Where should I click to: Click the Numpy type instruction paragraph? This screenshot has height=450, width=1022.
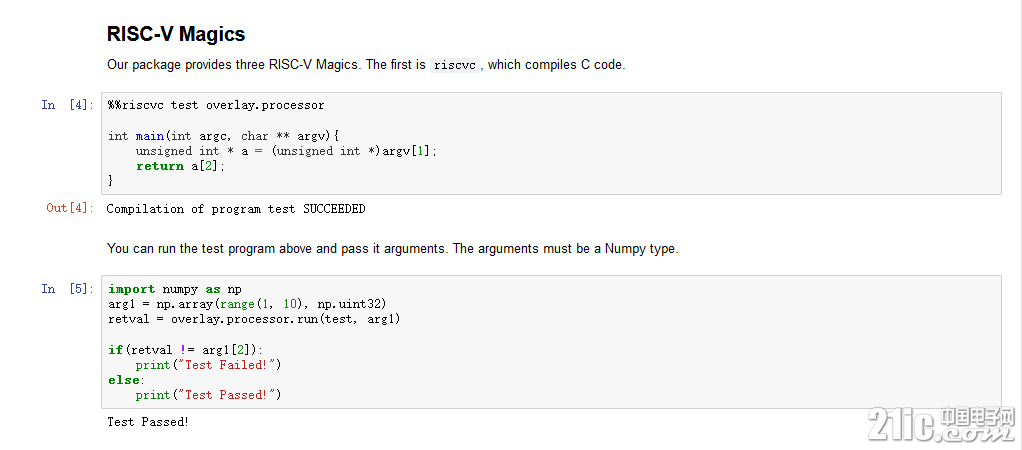pyautogui.click(x=392, y=248)
